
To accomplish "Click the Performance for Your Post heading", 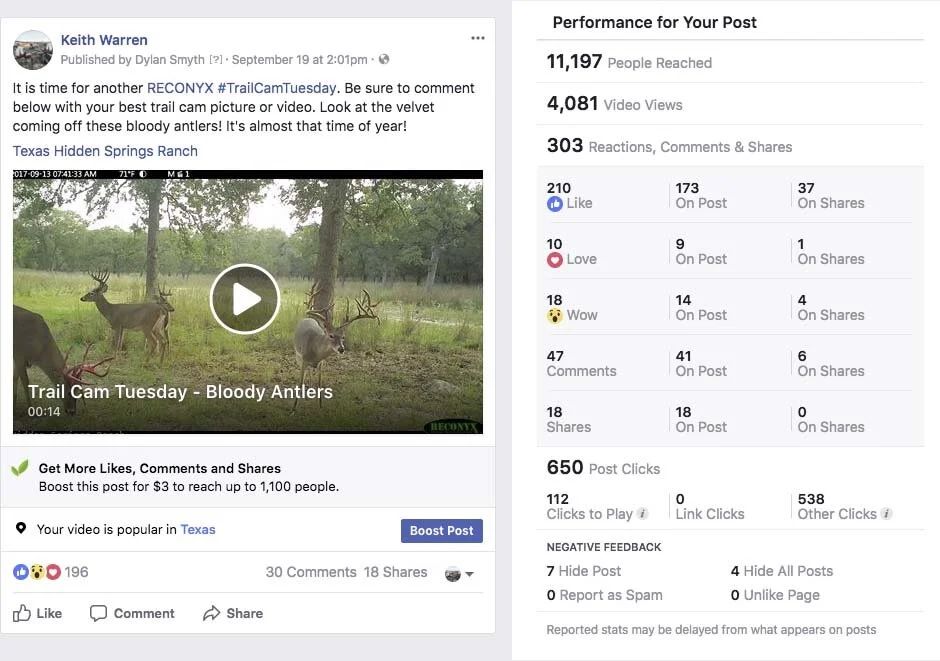I will pos(655,22).
